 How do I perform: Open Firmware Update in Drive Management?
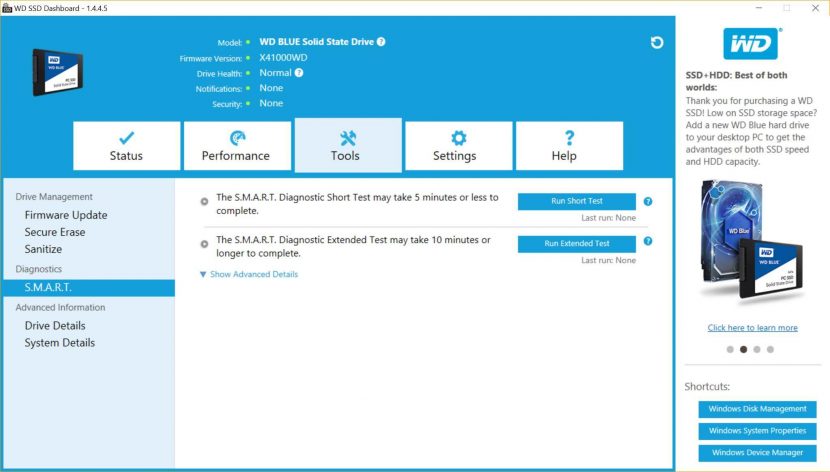pyautogui.click(x=66, y=215)
